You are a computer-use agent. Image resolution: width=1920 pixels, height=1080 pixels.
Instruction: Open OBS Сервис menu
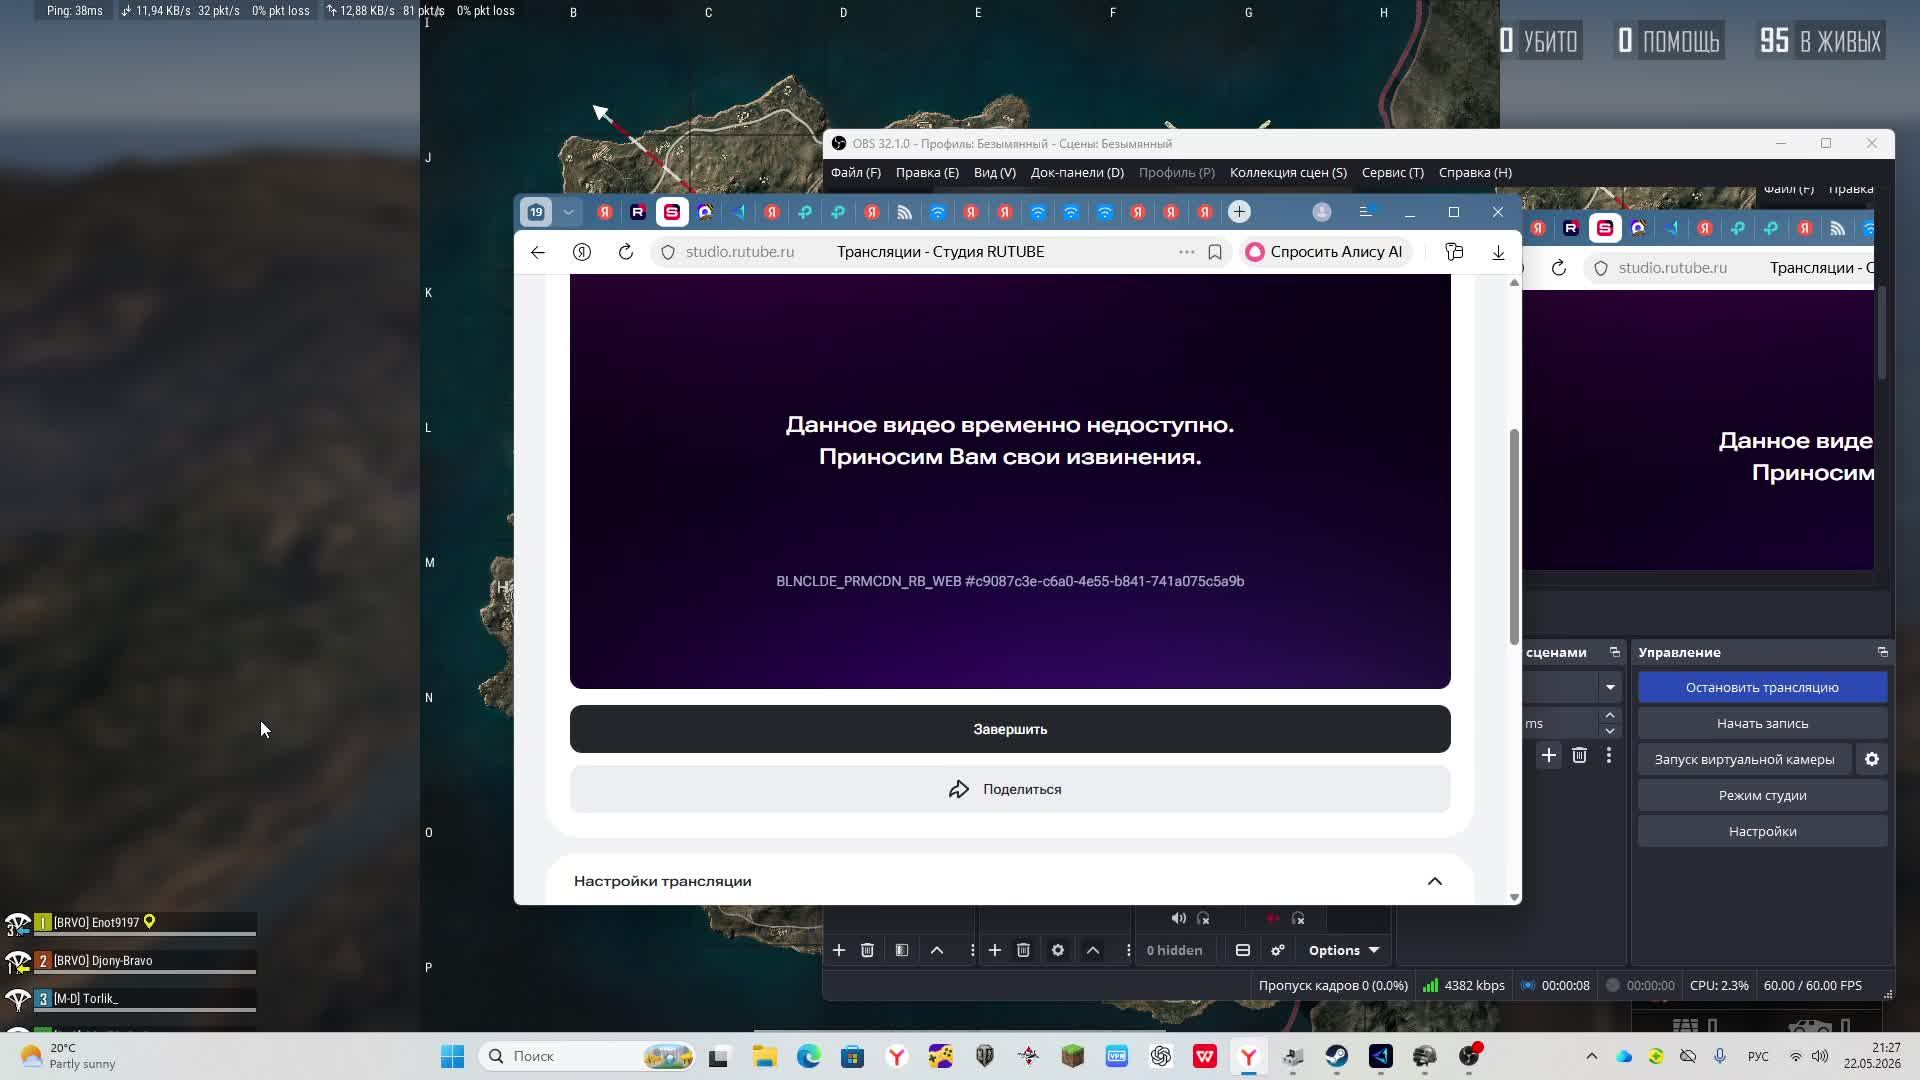point(1393,173)
